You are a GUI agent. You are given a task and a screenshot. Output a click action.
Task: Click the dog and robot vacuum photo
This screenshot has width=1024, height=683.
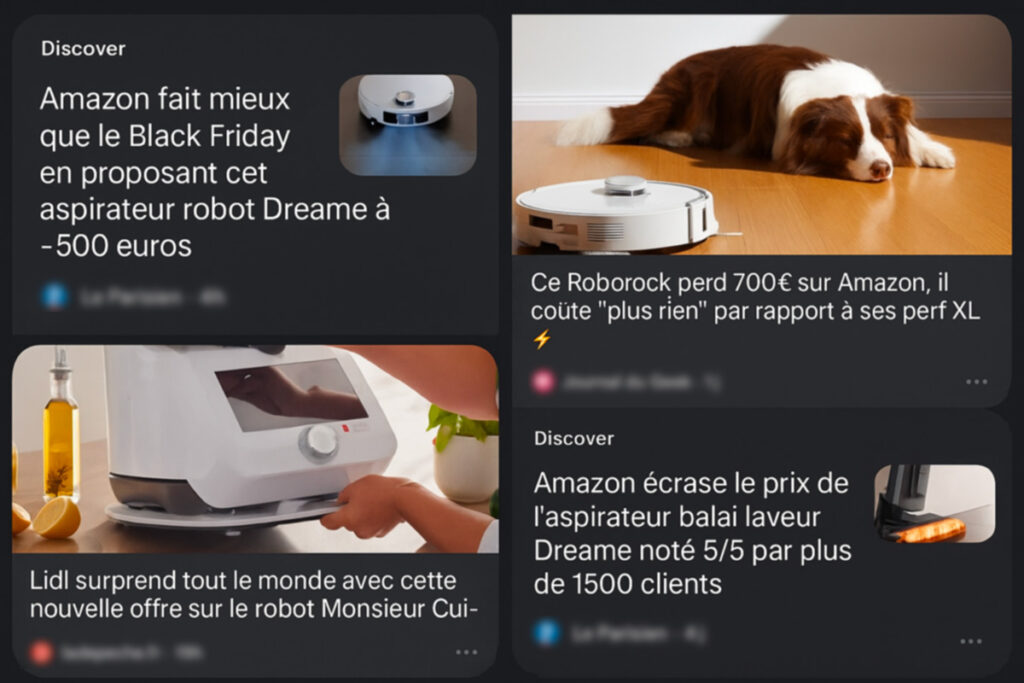(x=761, y=135)
